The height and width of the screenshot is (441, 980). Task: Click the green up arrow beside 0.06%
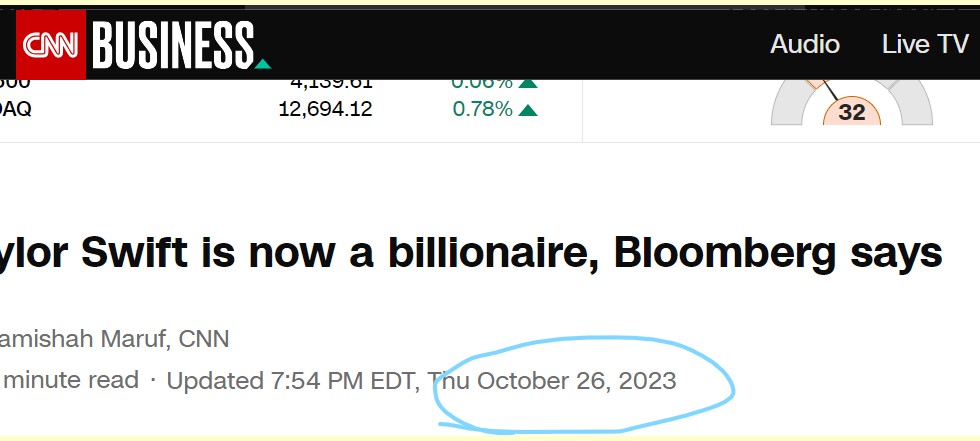point(528,84)
